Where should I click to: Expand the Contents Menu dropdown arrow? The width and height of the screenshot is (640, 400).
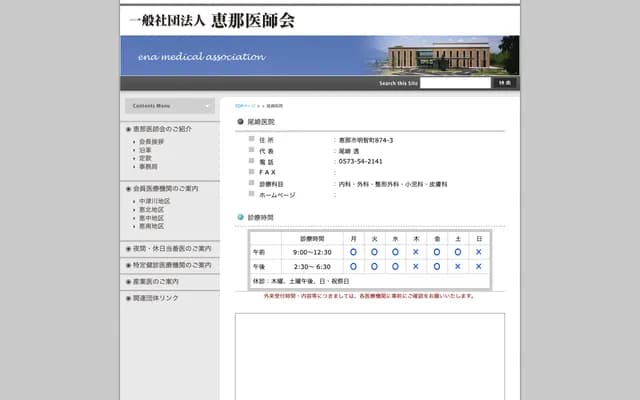tap(207, 106)
